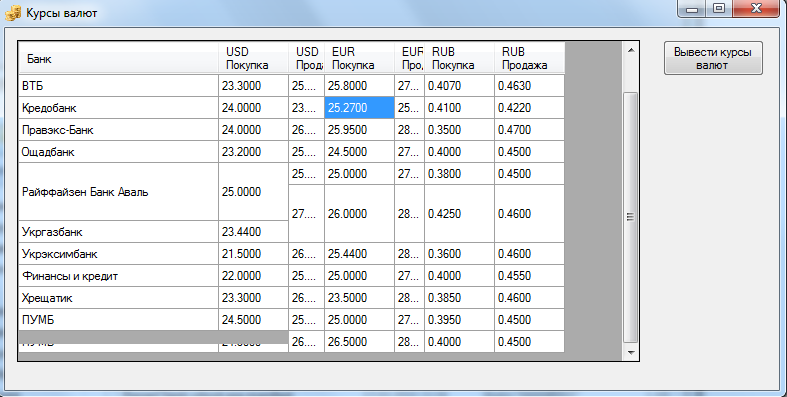The height and width of the screenshot is (397, 787).
Task: Select the 'Финансы и кредит' cell
Action: click(x=118, y=276)
